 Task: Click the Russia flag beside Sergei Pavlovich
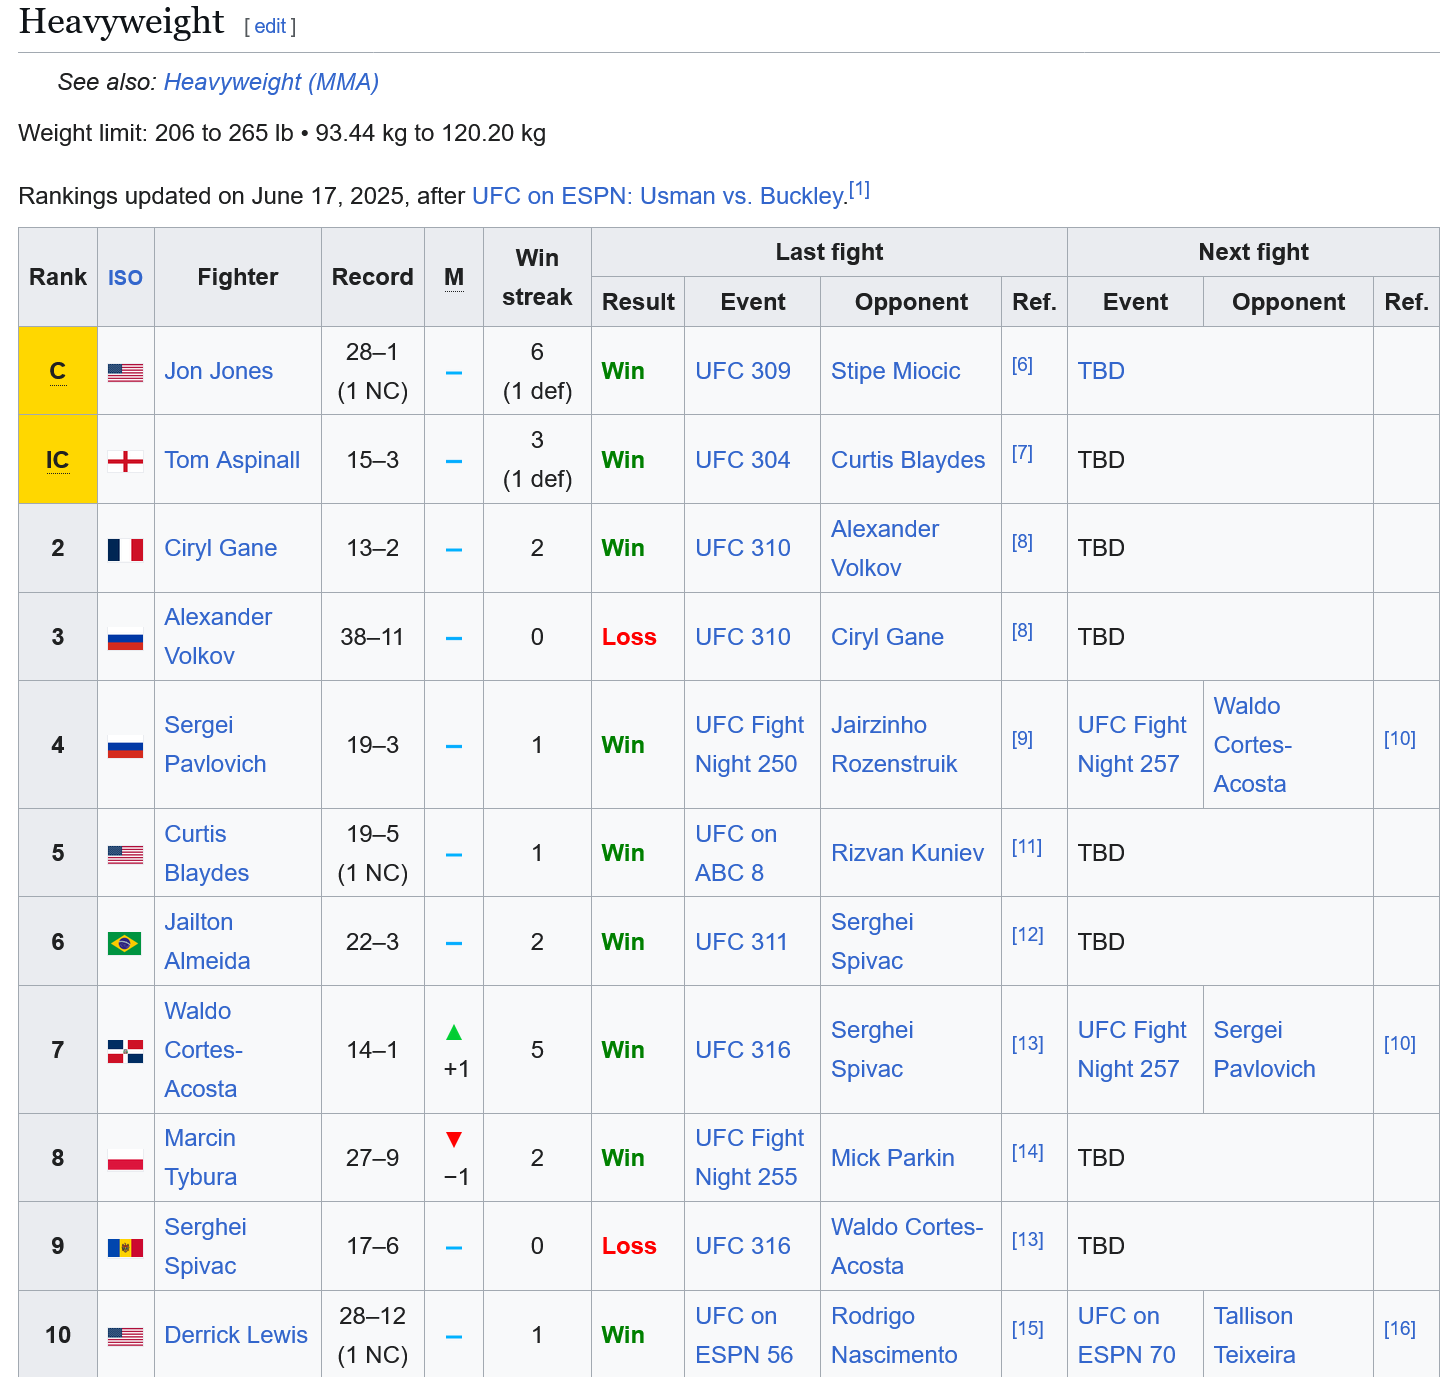[x=125, y=746]
